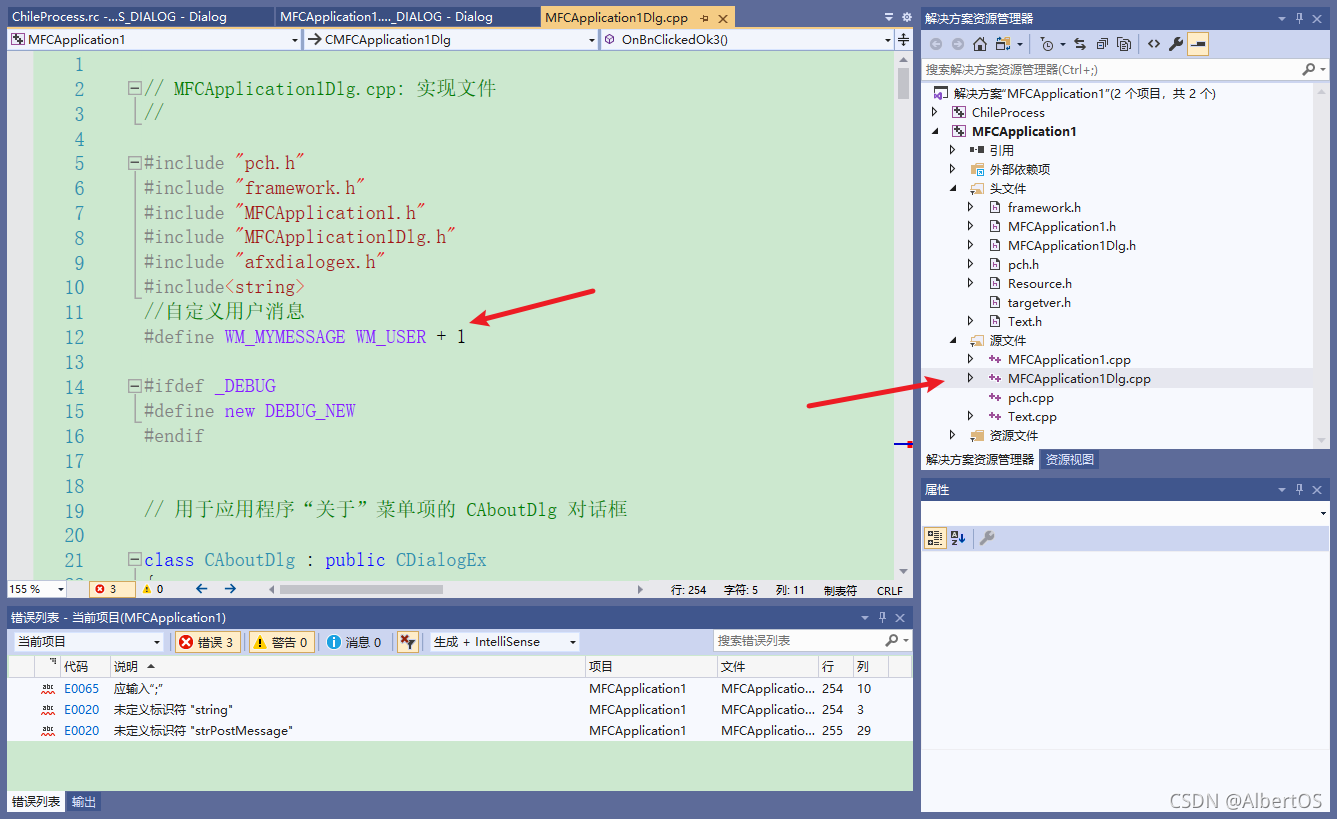
Task: Click Code (代码) column header
Action: 84,666
